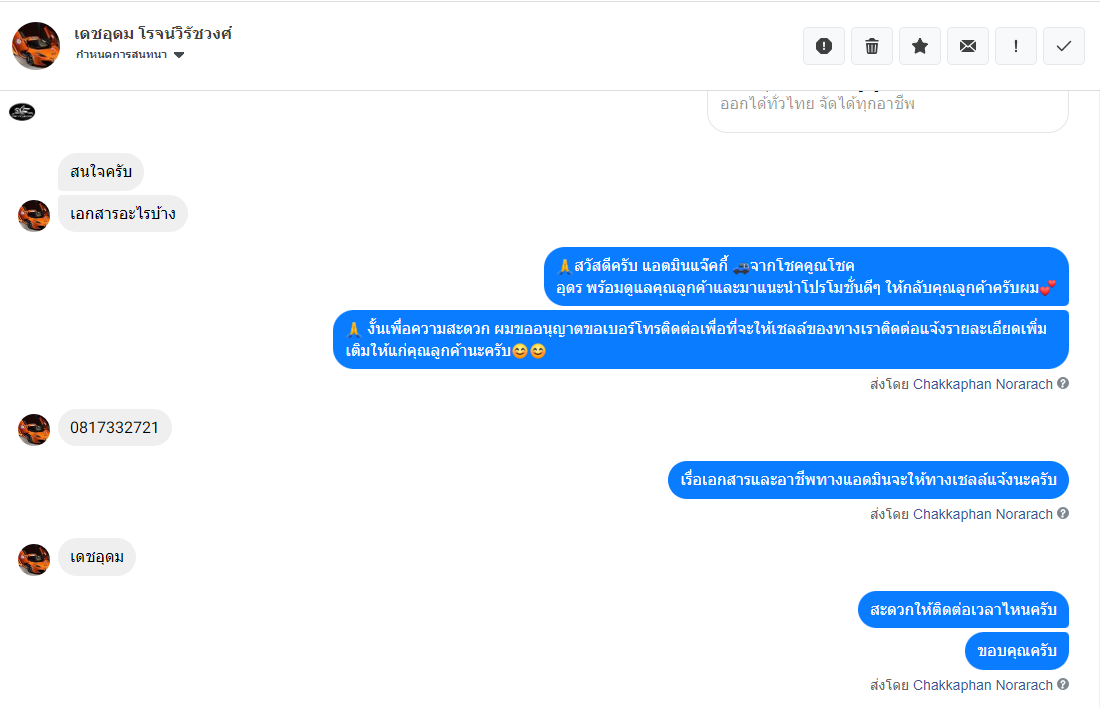Open the กำหนดการสนทนา dropdown arrow
The height and width of the screenshot is (714, 1100).
coord(179,55)
